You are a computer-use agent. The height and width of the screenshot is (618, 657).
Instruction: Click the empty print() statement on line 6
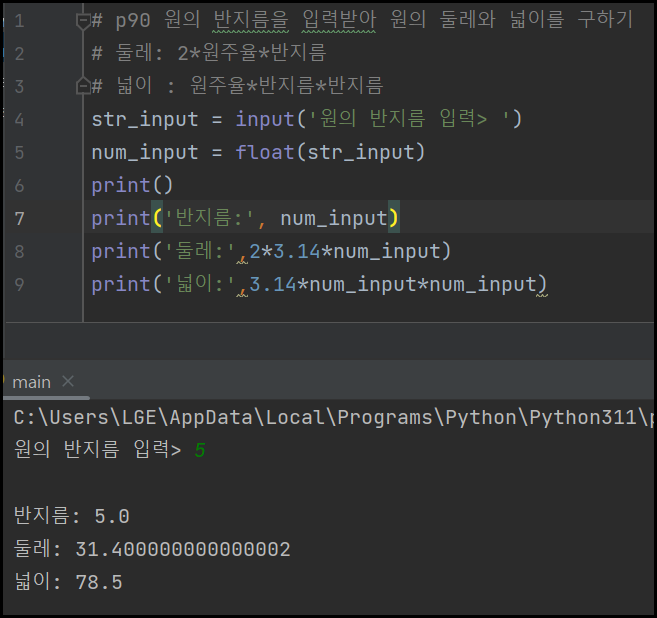[x=132, y=186]
